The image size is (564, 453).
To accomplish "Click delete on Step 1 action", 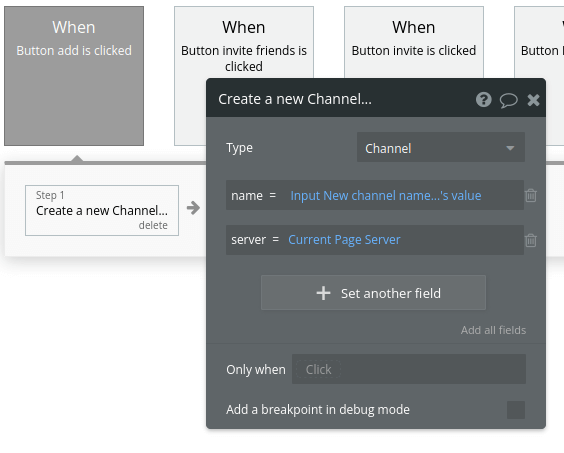I will [153, 225].
